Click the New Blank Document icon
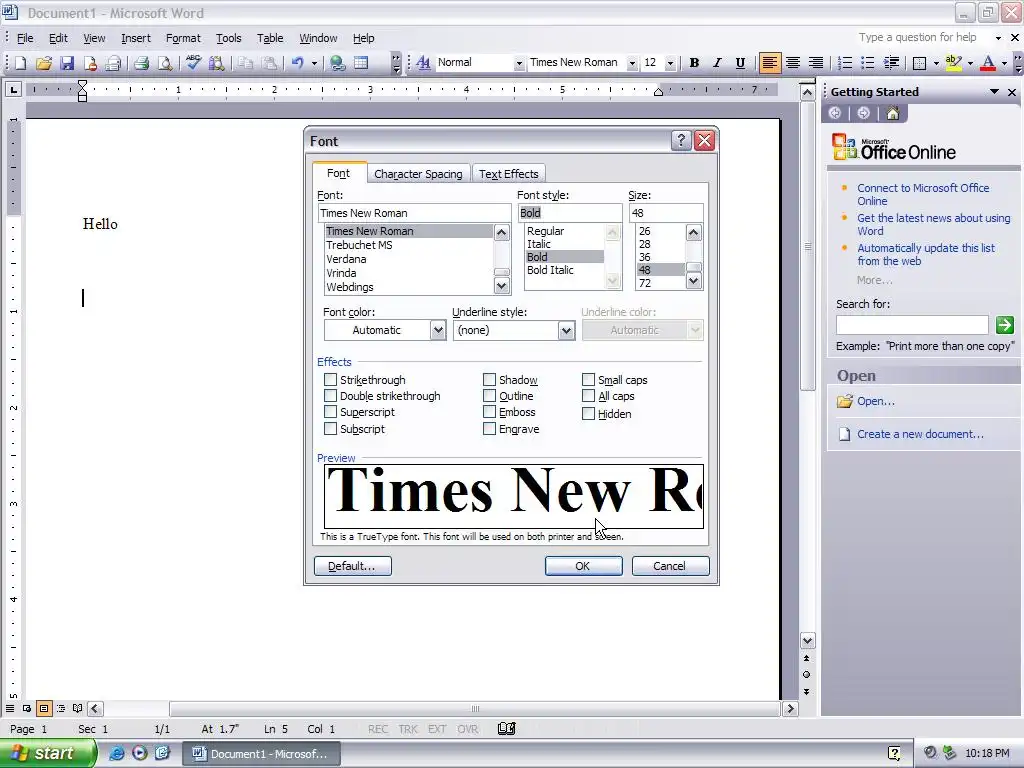The image size is (1024, 768). [x=20, y=63]
